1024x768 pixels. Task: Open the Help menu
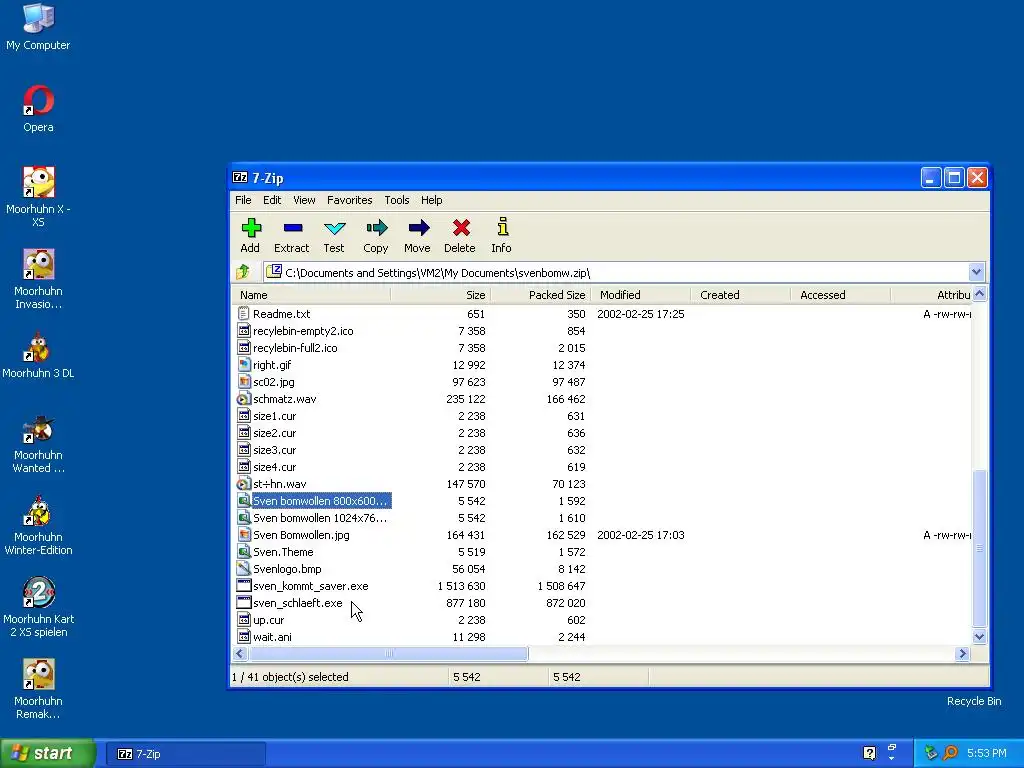pos(432,200)
